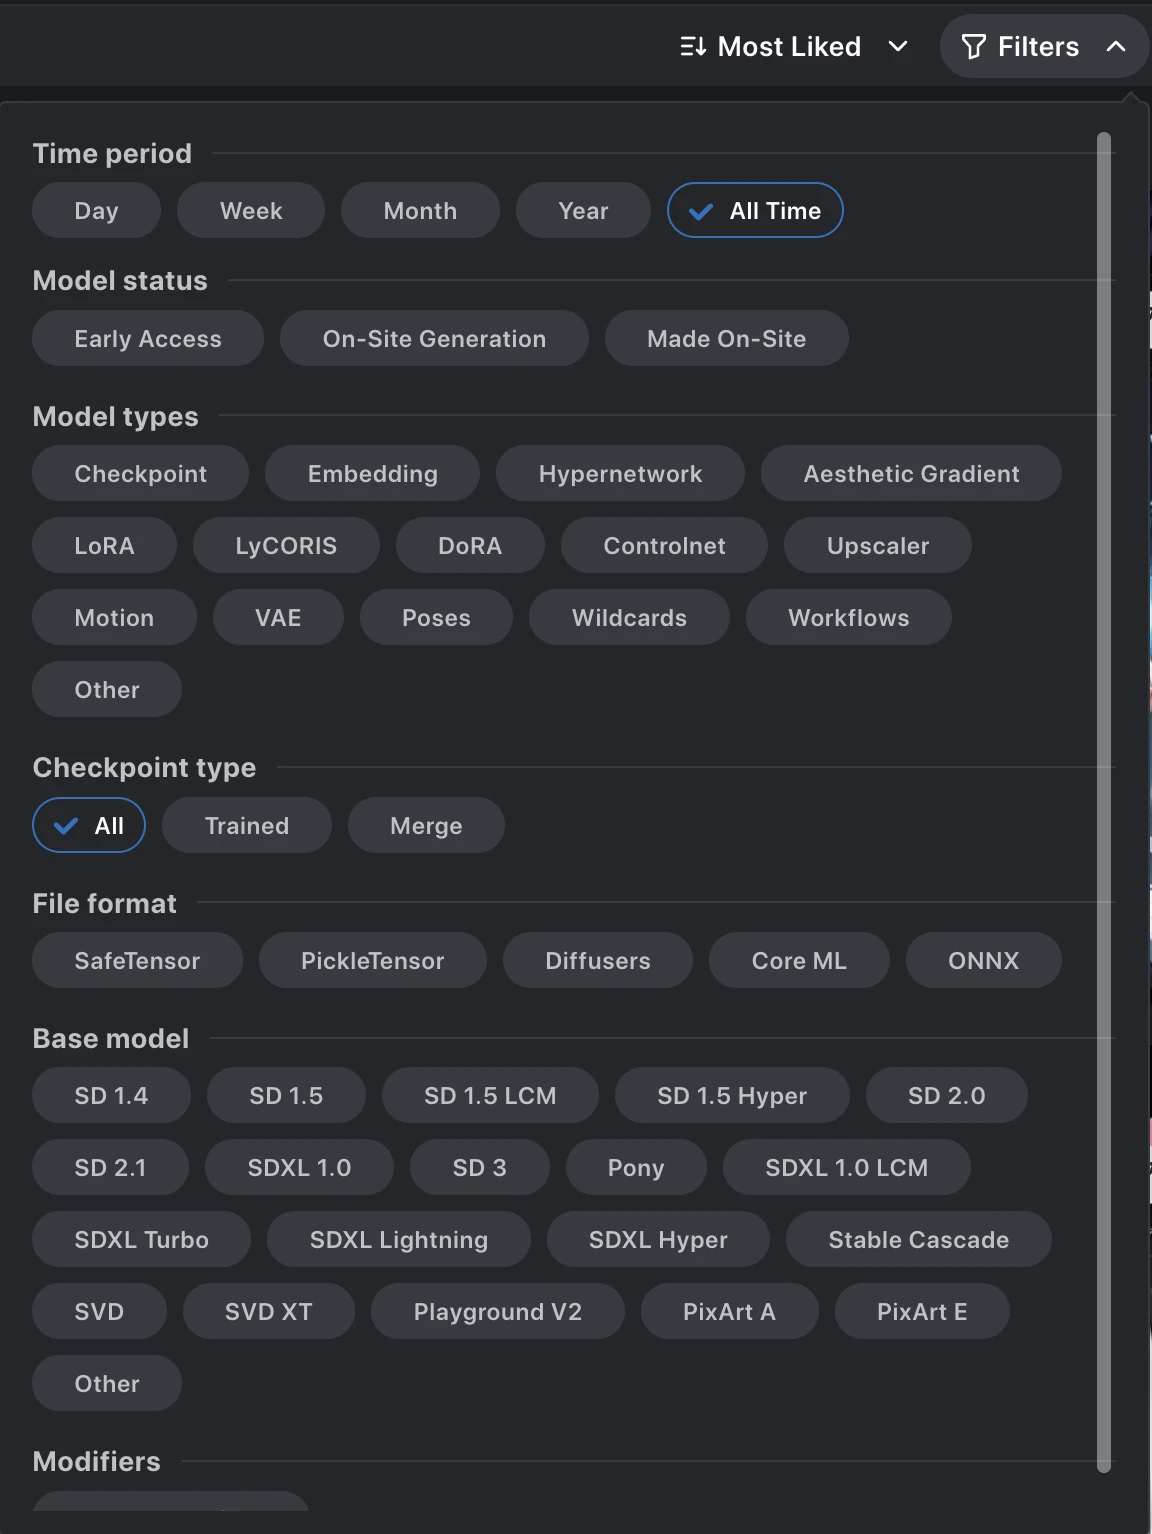Screen dimensions: 1152x1534
Task: Toggle the Early Access status filter
Action: tap(148, 339)
